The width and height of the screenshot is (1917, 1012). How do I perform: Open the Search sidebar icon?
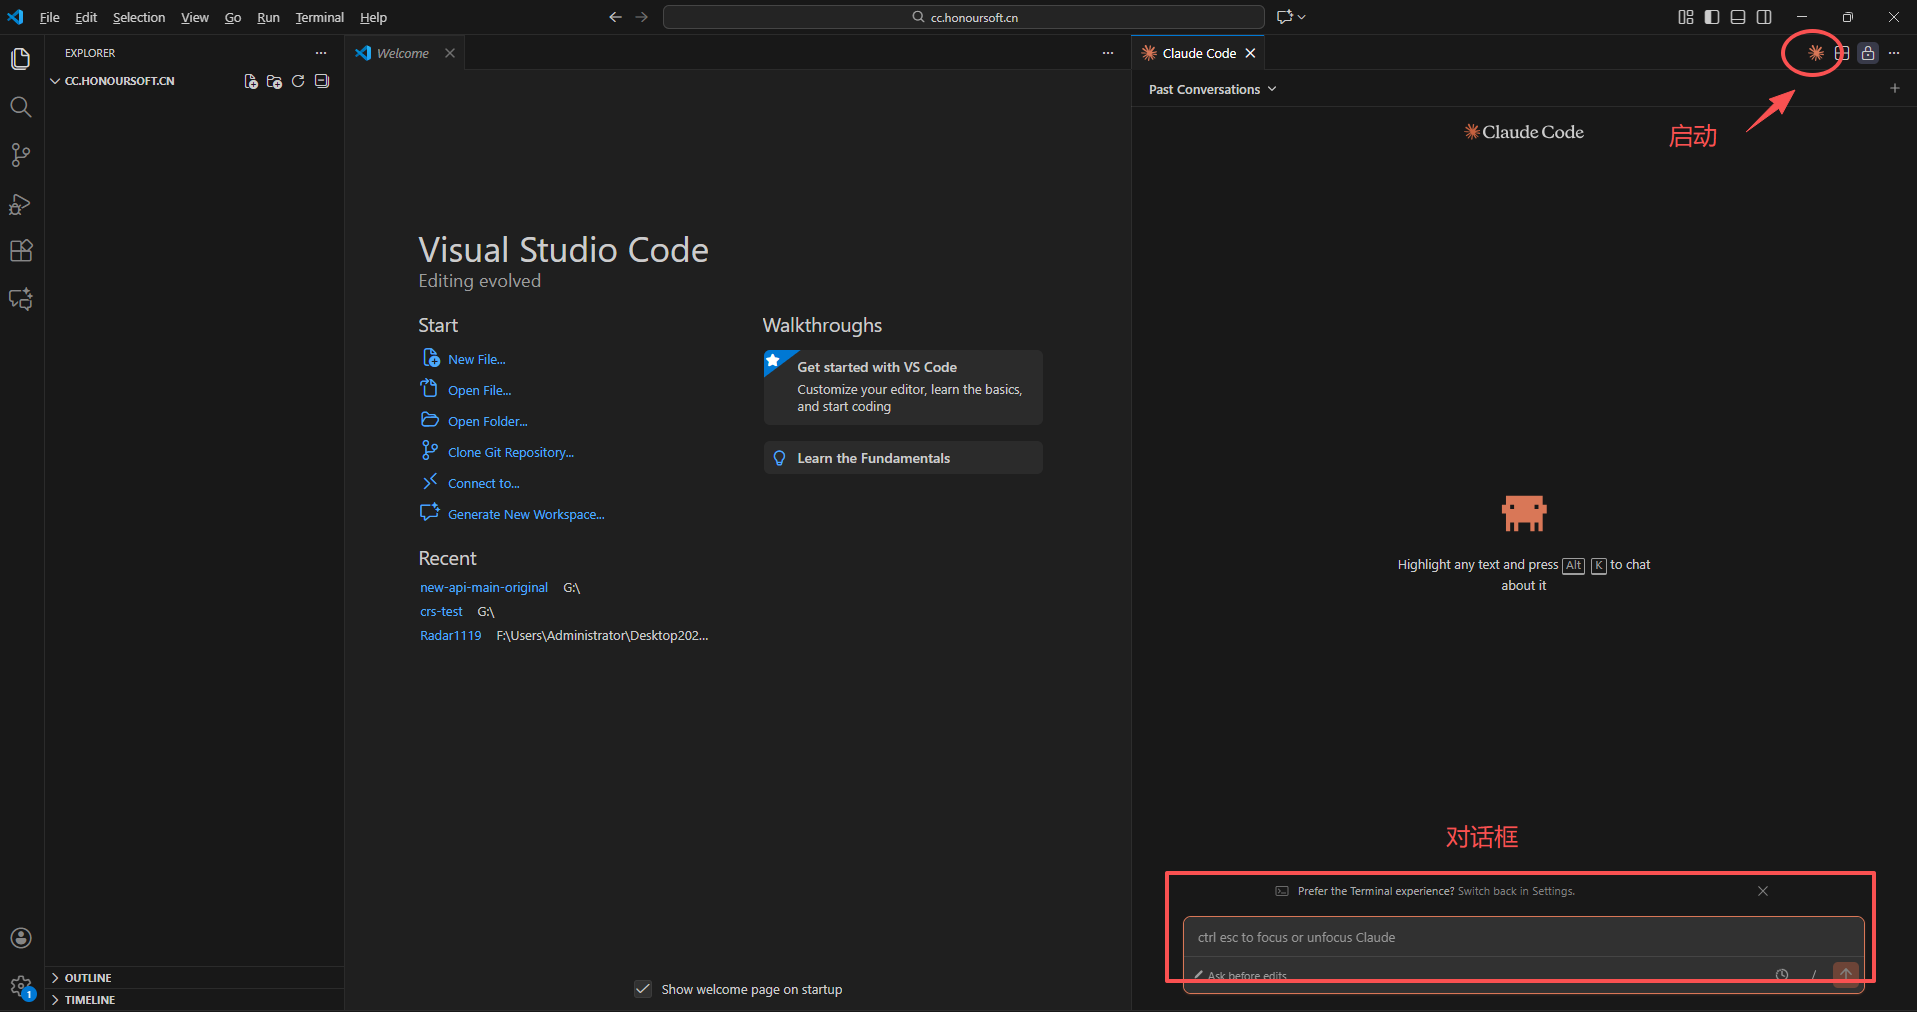[21, 107]
